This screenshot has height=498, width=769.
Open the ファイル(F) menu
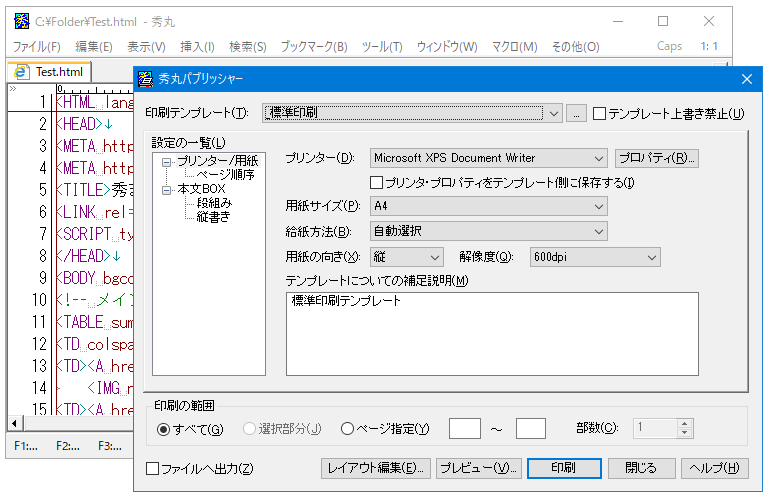pyautogui.click(x=36, y=47)
